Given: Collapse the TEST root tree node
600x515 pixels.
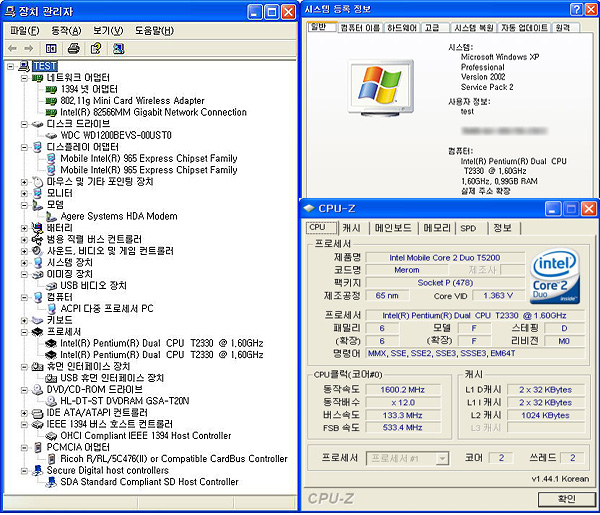Looking at the screenshot, I should (11, 67).
